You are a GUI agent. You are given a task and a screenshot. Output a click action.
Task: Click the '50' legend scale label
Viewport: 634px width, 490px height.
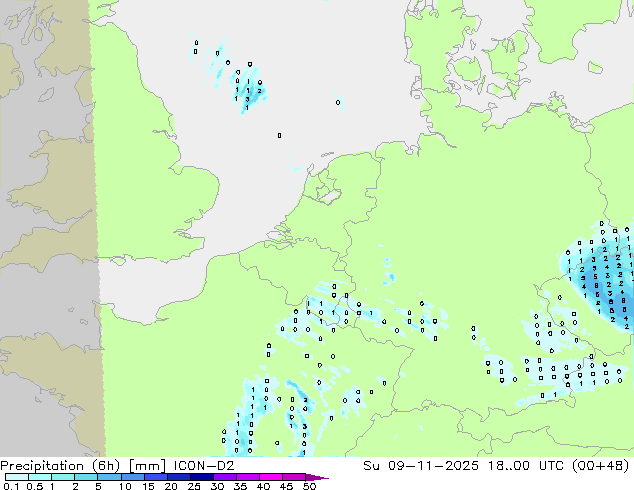coord(309,486)
